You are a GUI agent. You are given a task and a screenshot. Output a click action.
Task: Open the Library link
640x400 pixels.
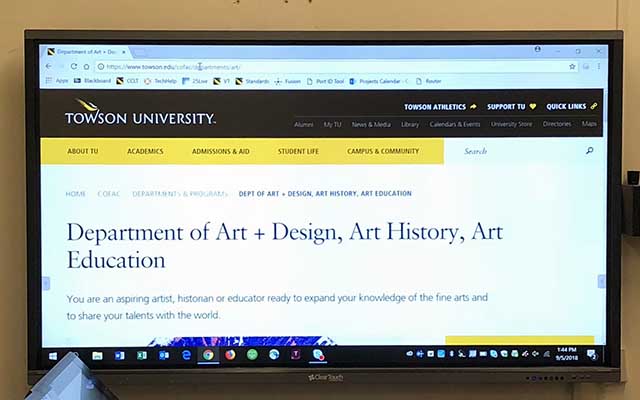pos(410,124)
